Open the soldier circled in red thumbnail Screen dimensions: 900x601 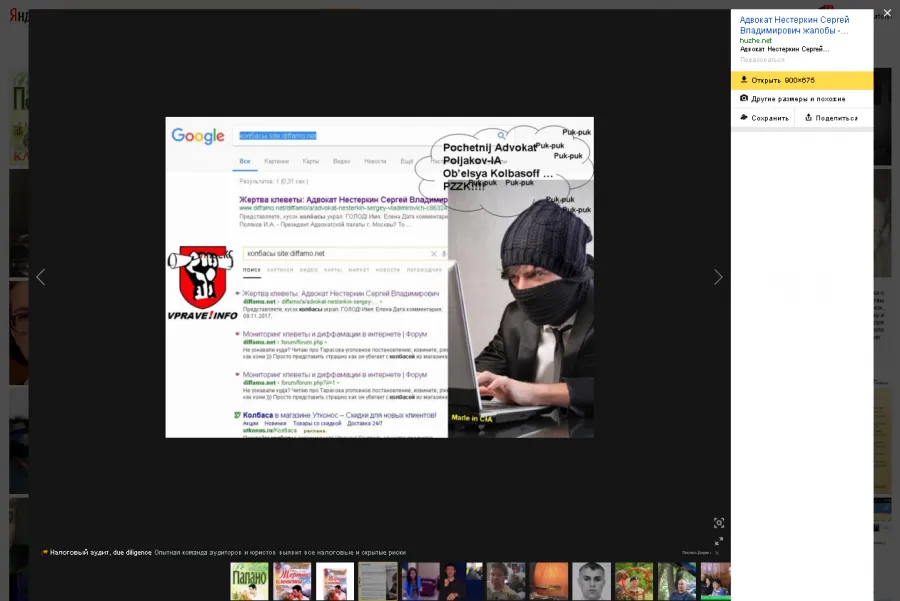(x=634, y=581)
